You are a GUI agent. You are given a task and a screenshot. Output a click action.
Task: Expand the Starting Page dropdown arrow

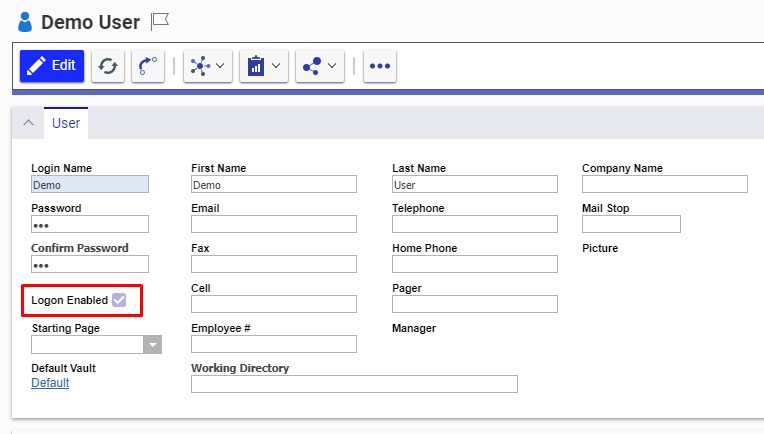152,344
